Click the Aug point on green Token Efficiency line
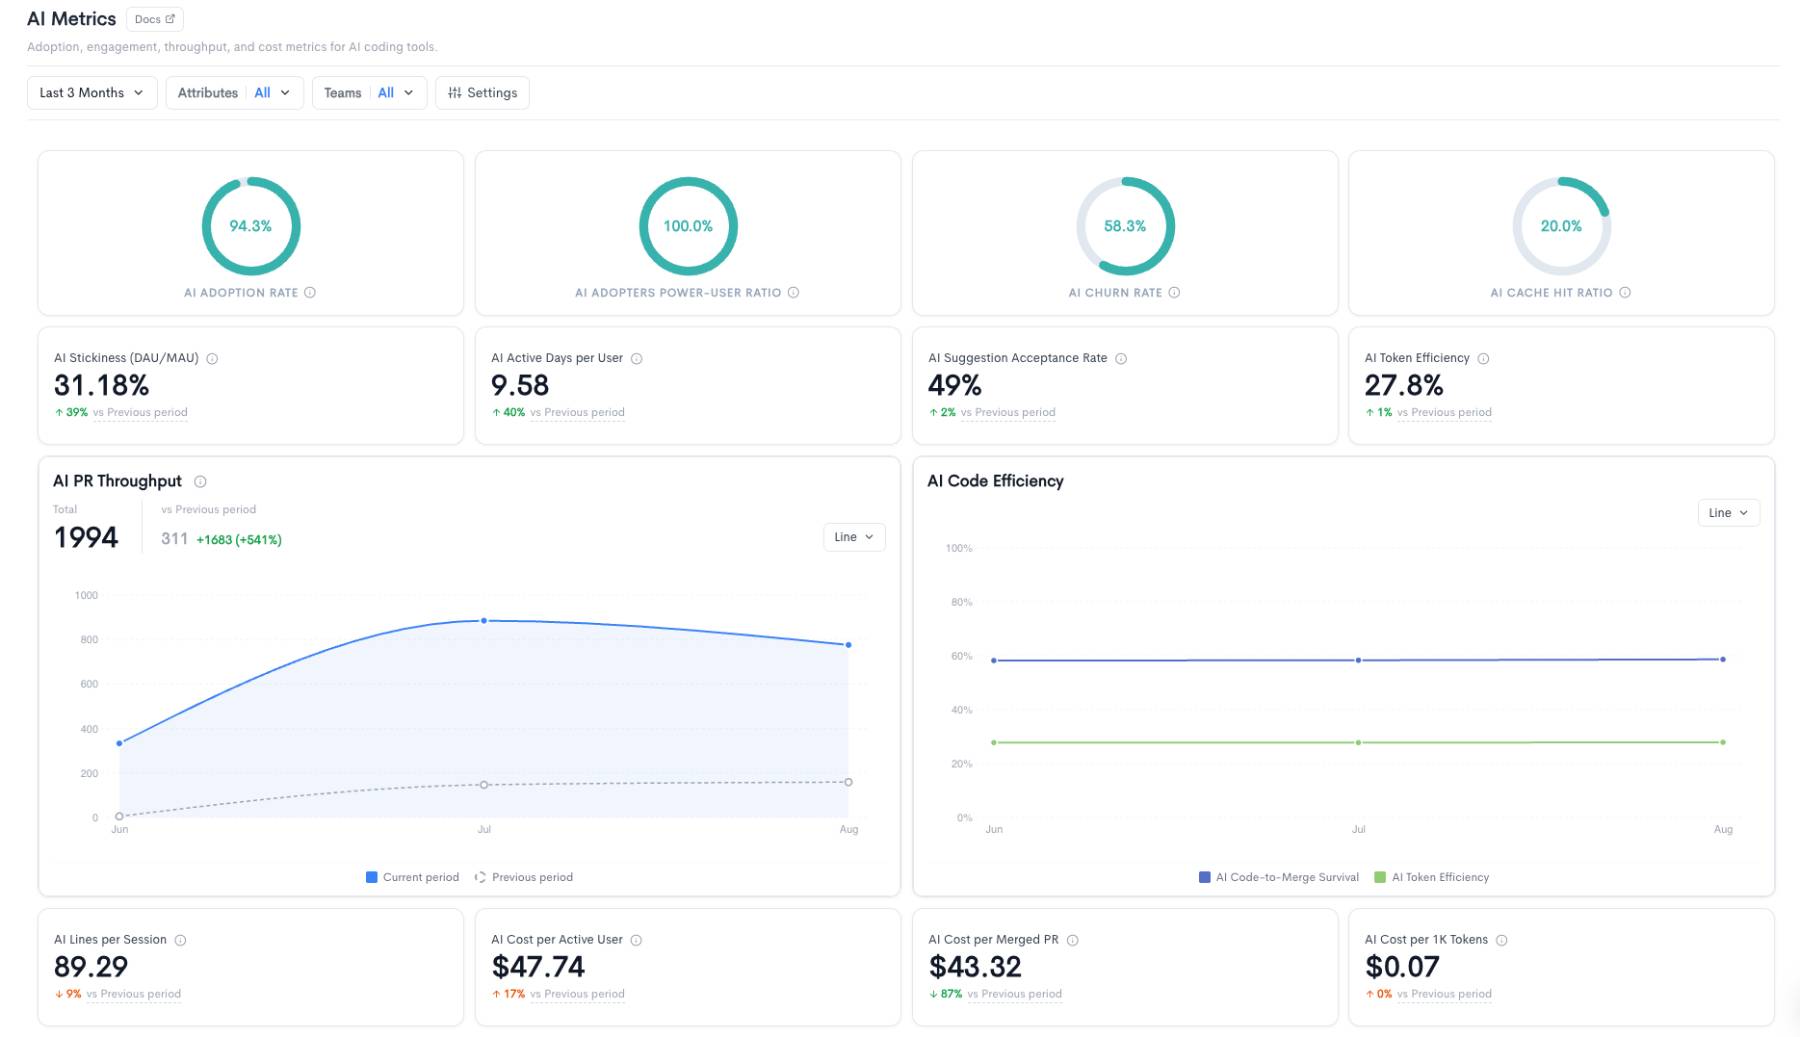The image size is (1800, 1037). (x=1723, y=742)
